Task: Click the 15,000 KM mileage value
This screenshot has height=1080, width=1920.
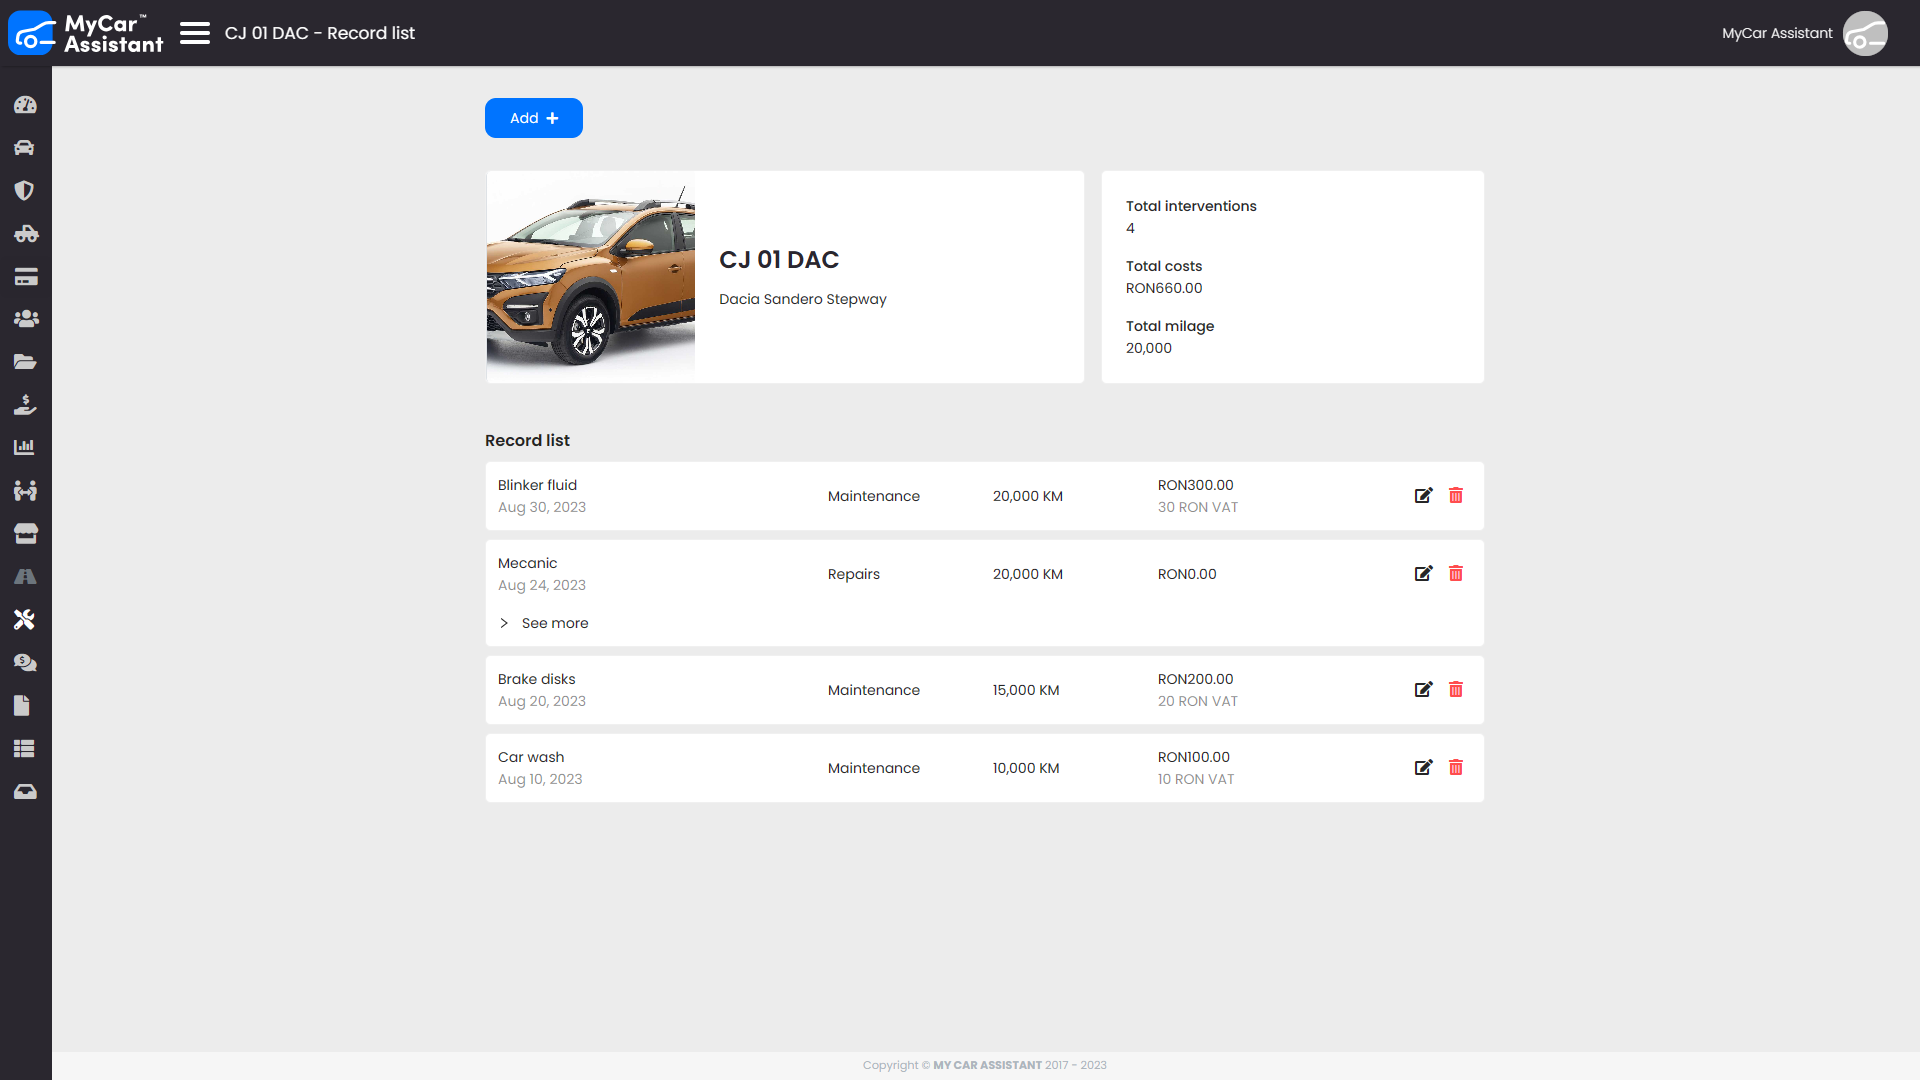Action: pos(1026,690)
